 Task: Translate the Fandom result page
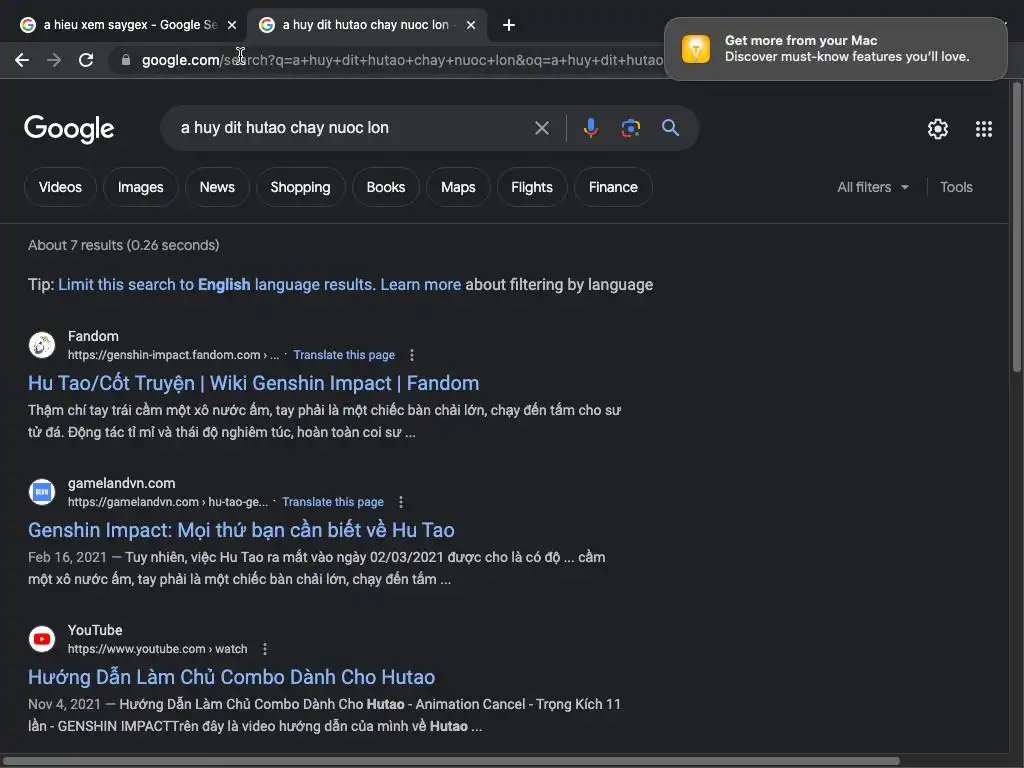(344, 355)
